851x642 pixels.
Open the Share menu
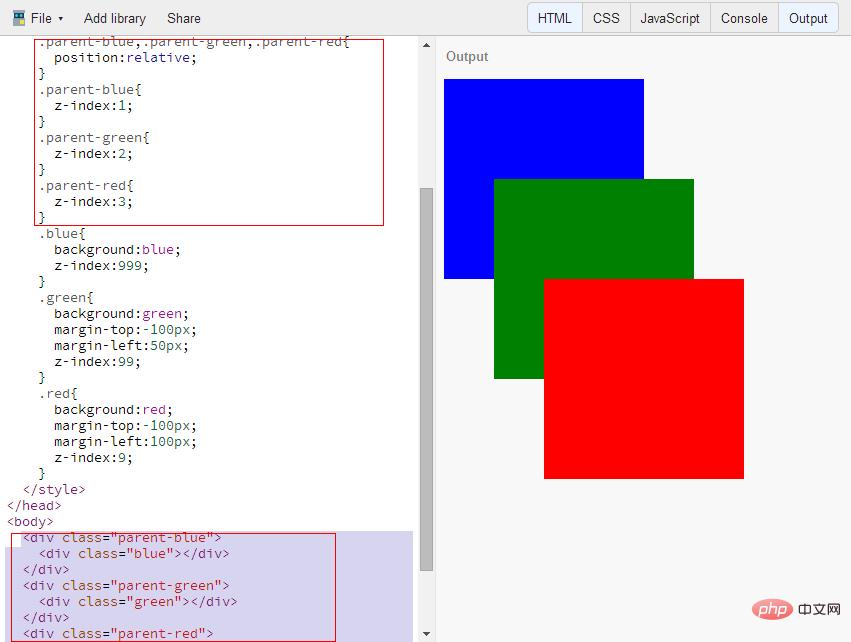184,18
